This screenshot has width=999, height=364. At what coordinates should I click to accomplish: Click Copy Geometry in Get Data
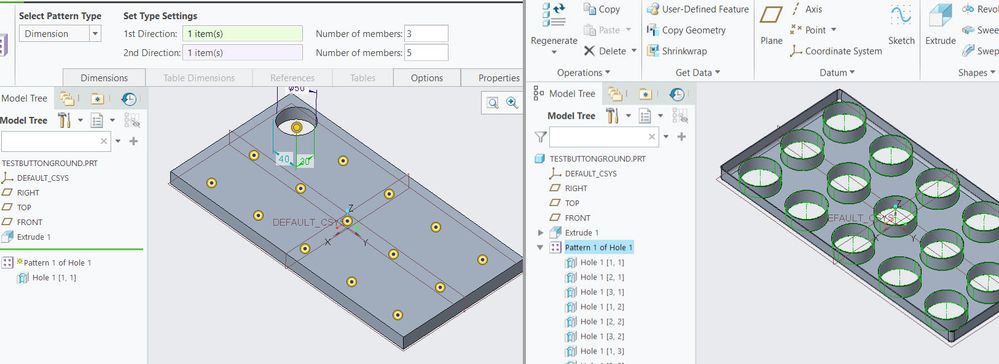pos(686,30)
